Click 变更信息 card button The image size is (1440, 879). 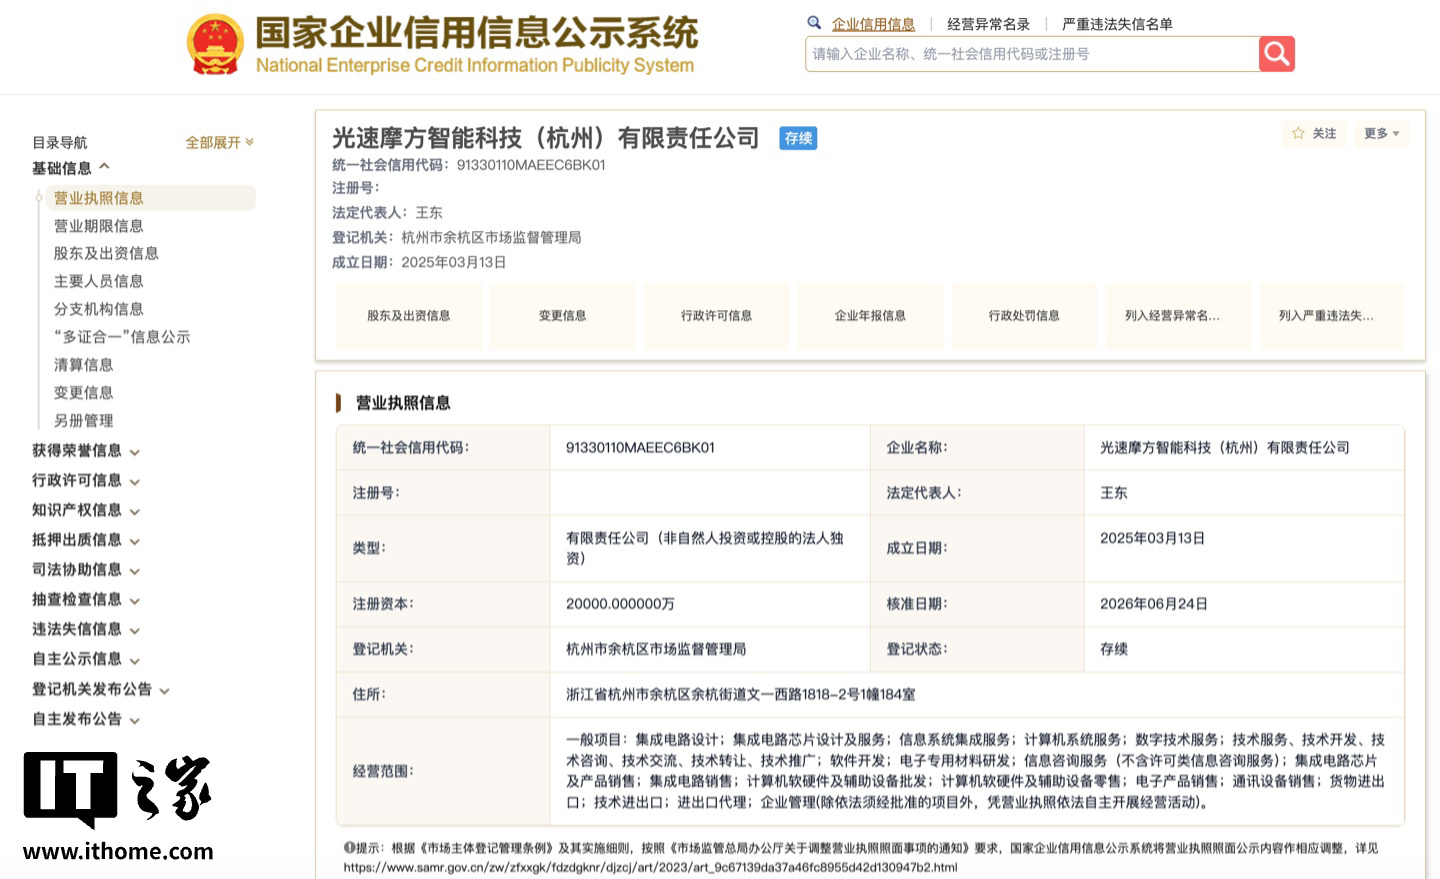click(562, 316)
